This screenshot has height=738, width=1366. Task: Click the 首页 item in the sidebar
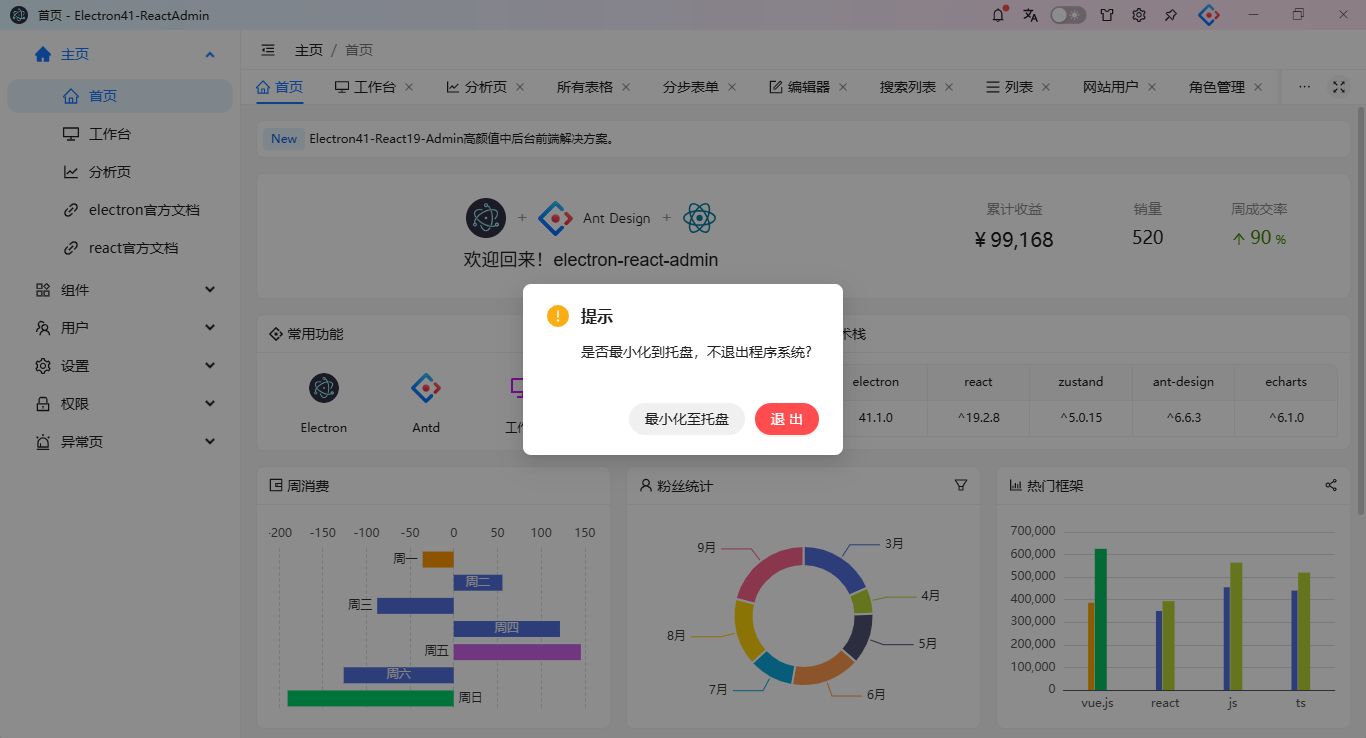coord(120,96)
